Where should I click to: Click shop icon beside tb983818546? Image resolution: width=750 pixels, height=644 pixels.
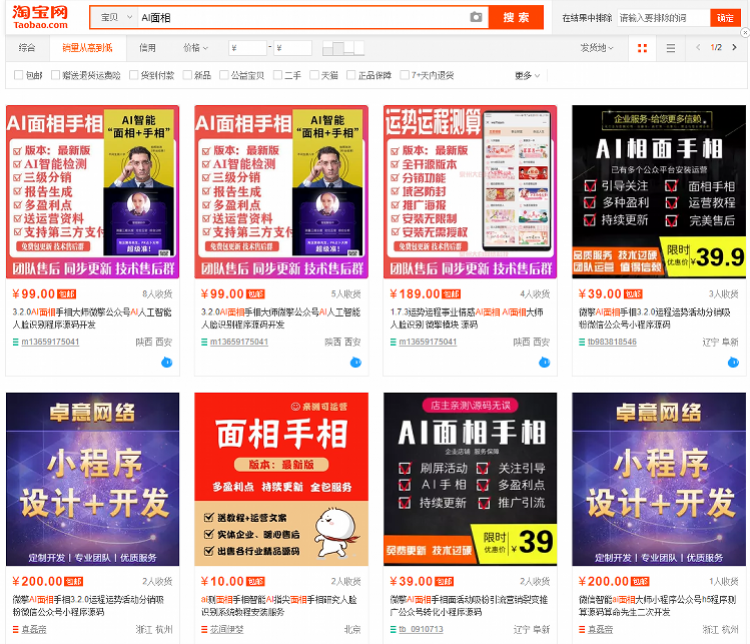(582, 342)
